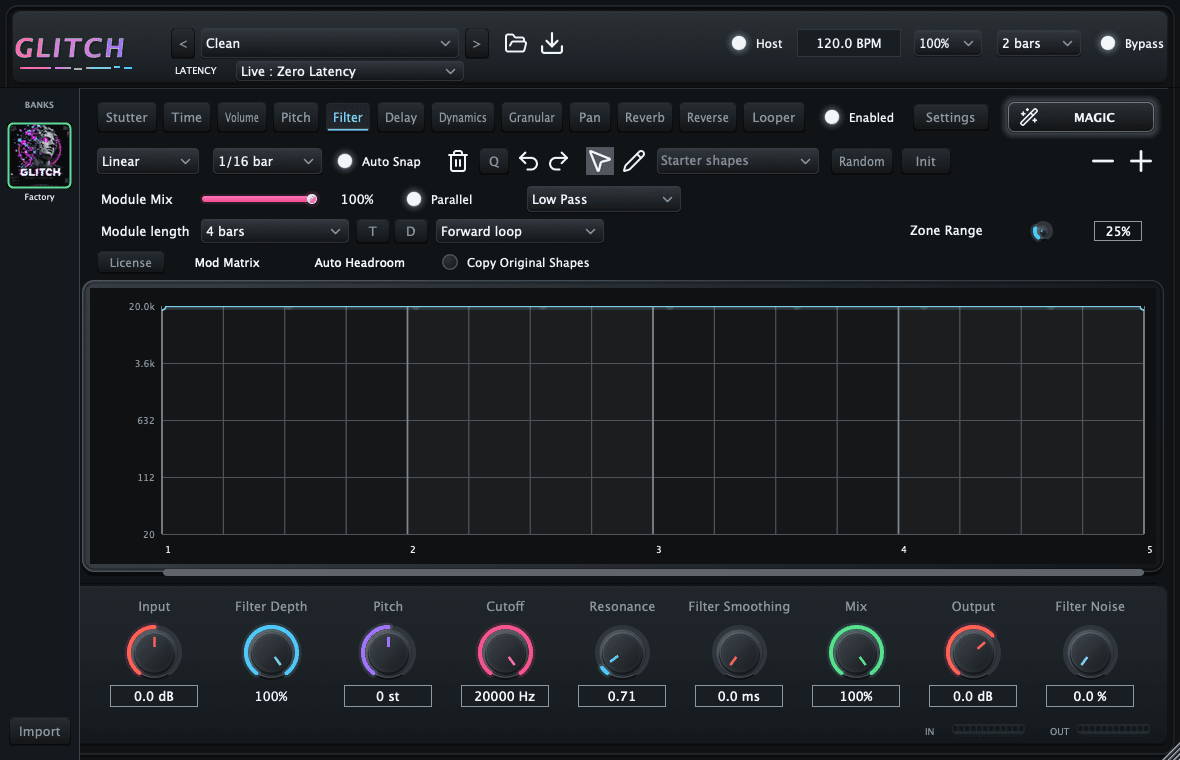
Task: Click the Resonance knob
Action: point(622,652)
